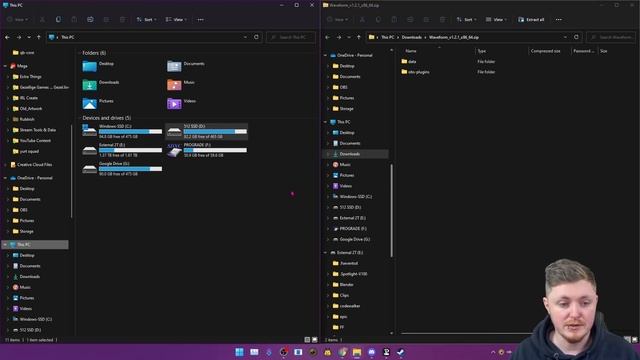Screen dimensions: 640x360
Task: Open recent locations dropdown in This PC window
Action: coord(29,37)
